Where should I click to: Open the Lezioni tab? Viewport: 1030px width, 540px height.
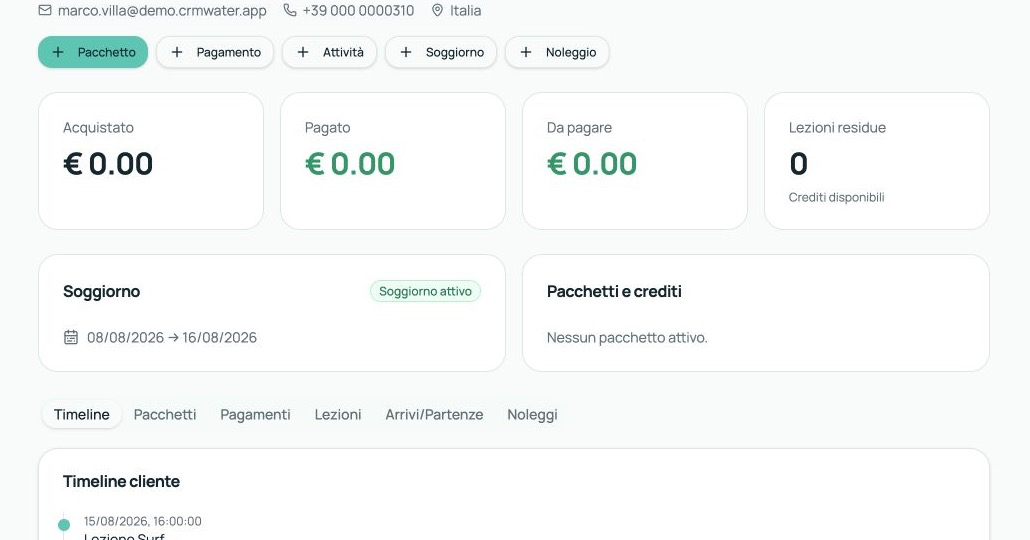[338, 415]
